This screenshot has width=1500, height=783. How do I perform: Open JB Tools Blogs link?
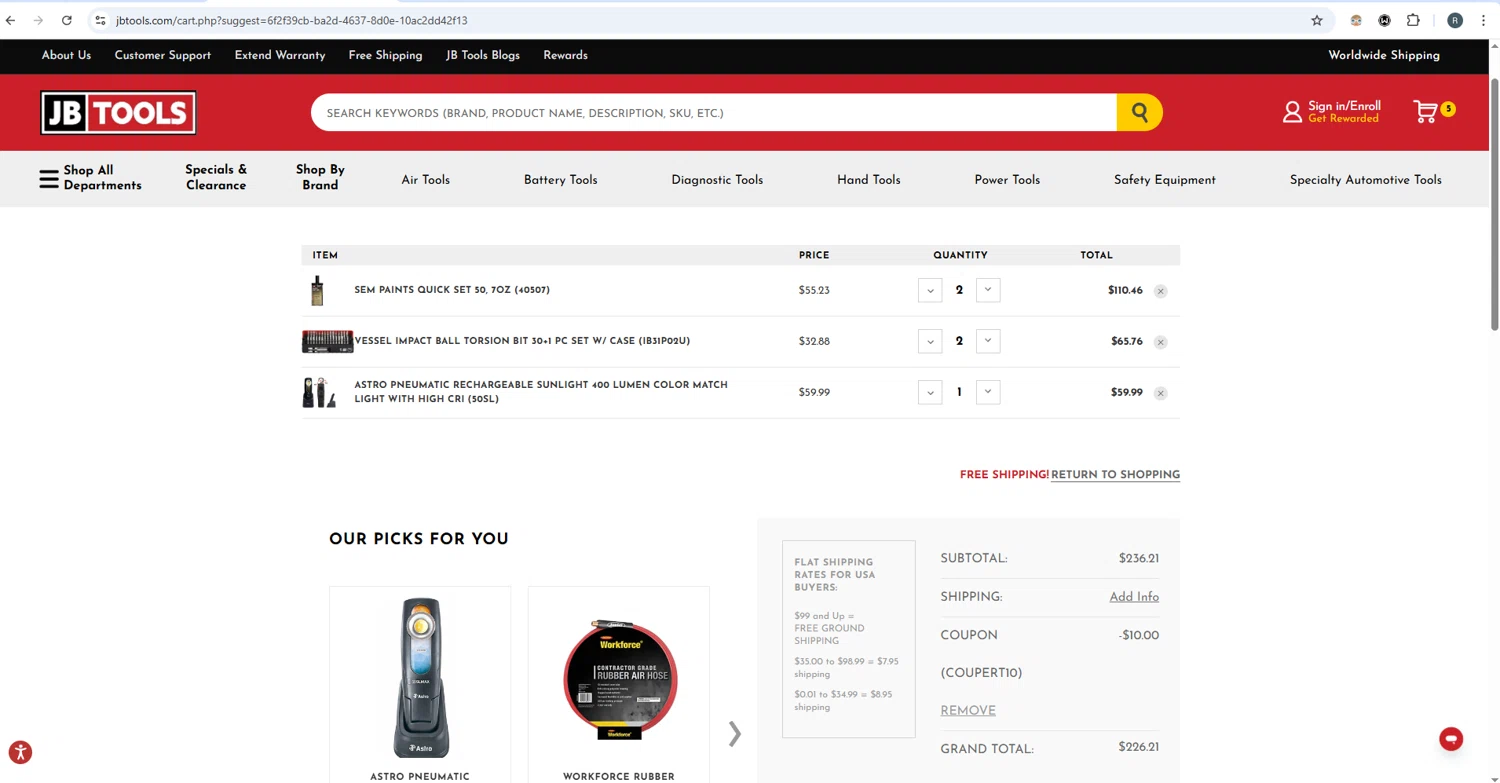click(x=483, y=55)
